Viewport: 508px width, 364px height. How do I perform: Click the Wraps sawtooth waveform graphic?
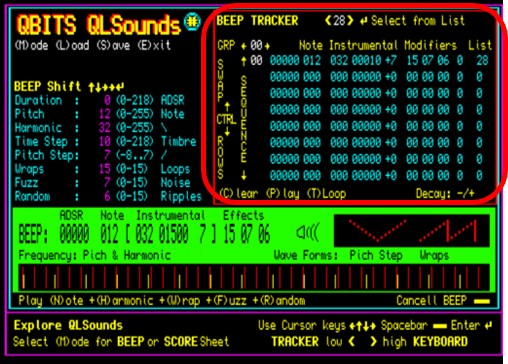click(x=448, y=230)
